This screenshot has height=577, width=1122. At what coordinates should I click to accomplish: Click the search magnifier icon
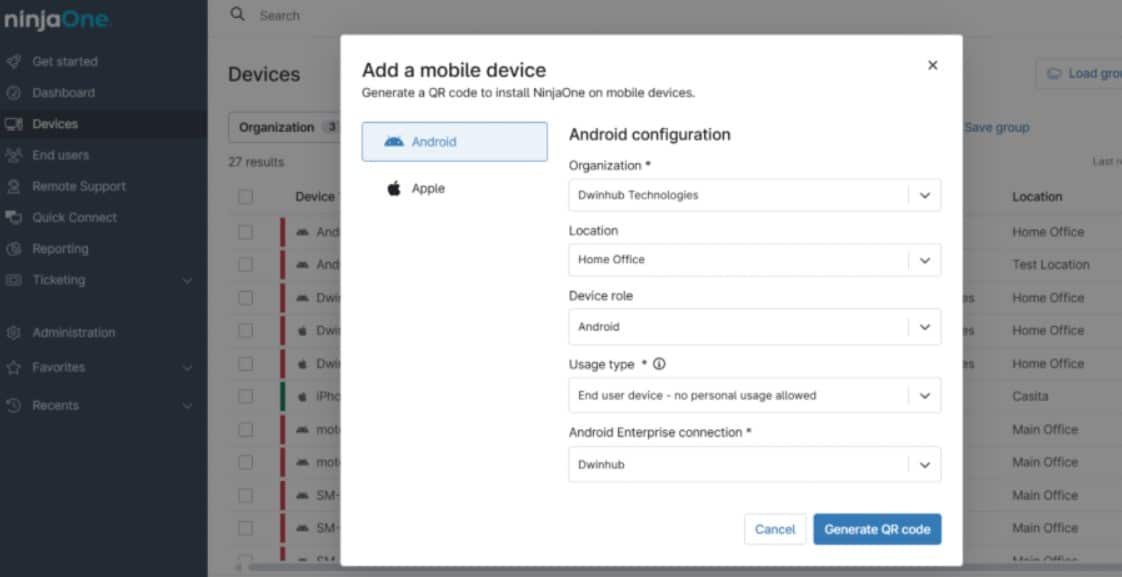click(x=238, y=14)
